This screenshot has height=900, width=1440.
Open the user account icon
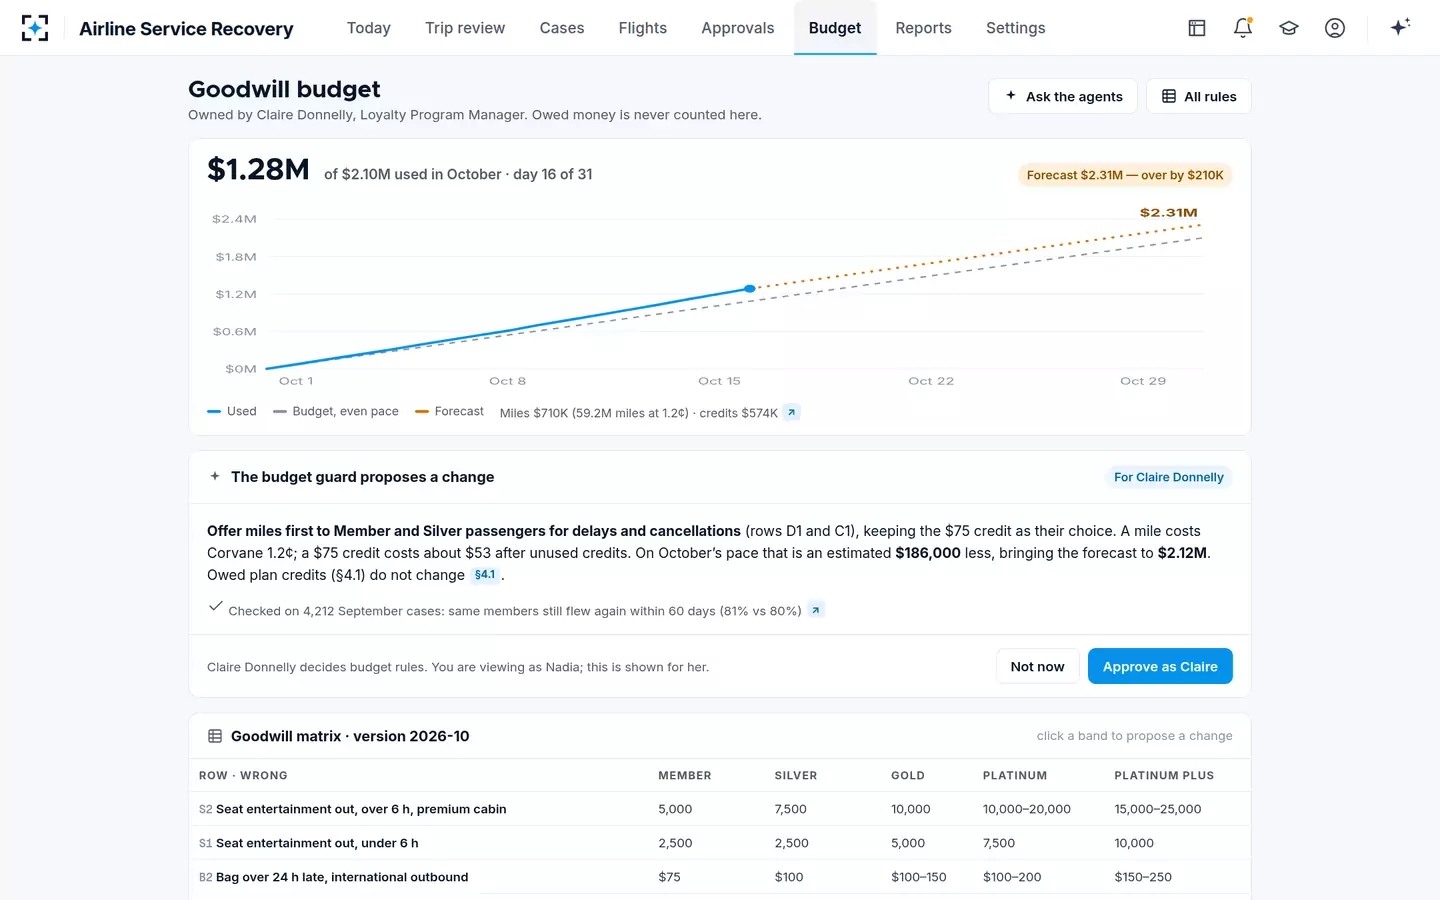pyautogui.click(x=1335, y=28)
